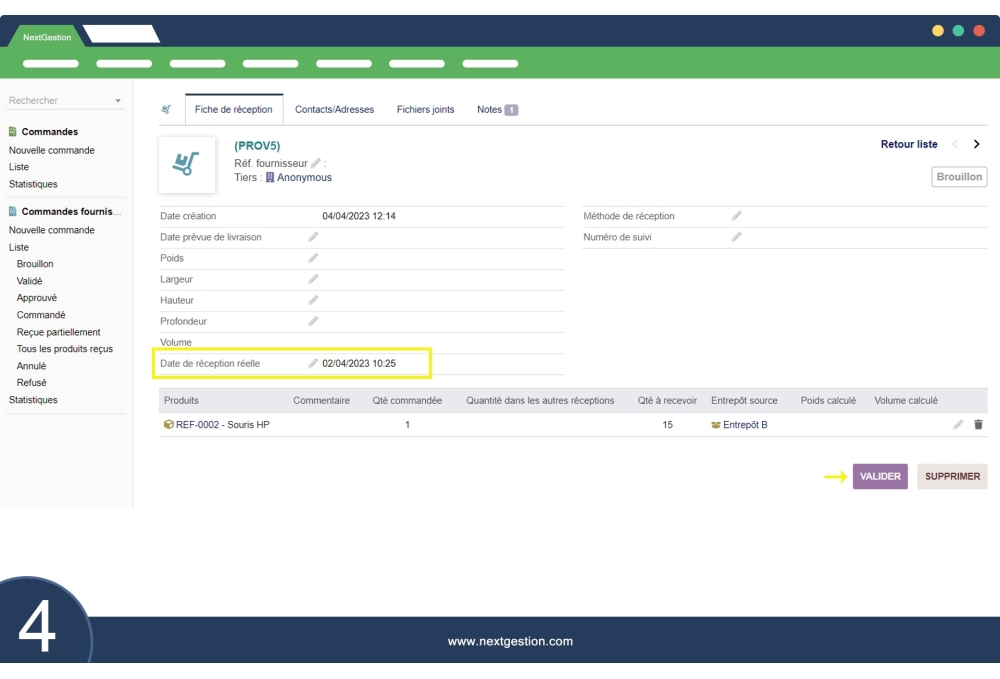This screenshot has height=679, width=1000.
Task: Open the Fichiers joints tab
Action: coord(425,110)
